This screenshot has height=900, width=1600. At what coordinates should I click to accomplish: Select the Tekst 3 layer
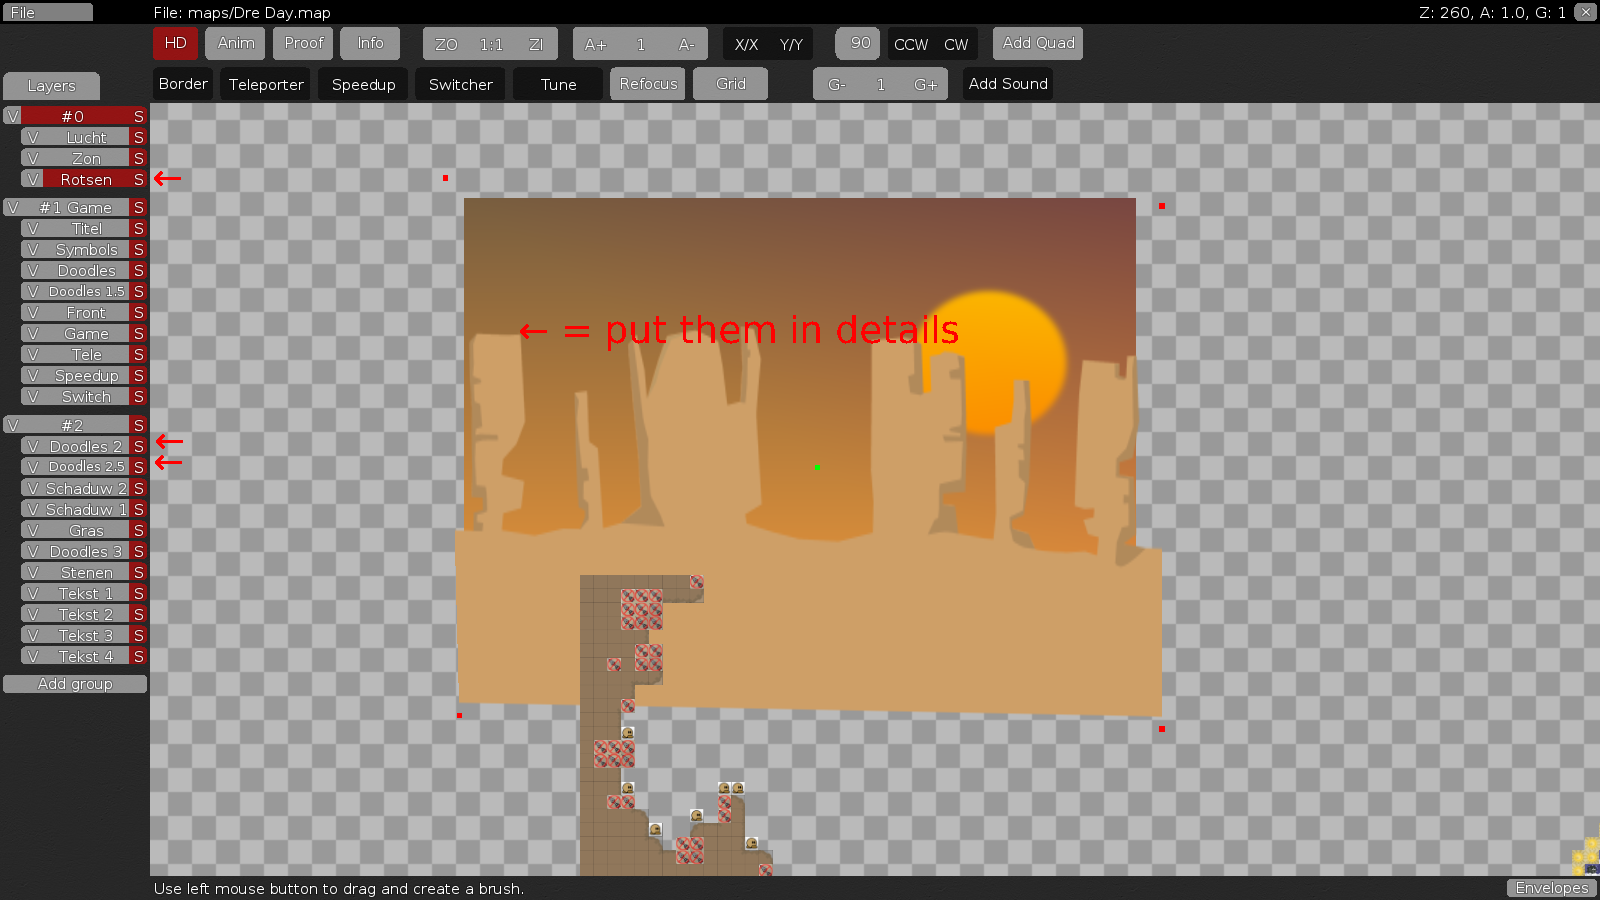80,635
